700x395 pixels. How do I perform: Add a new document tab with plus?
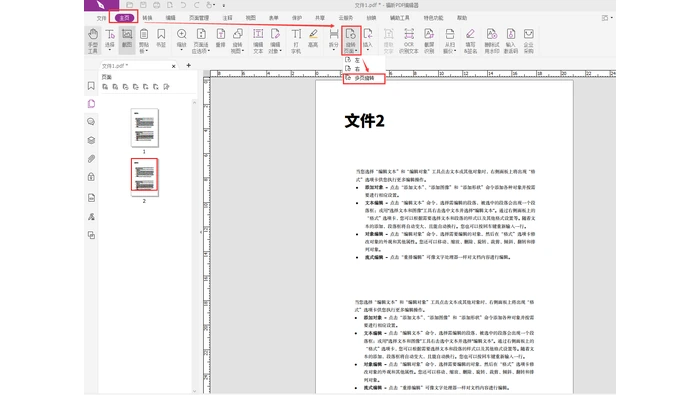(188, 65)
